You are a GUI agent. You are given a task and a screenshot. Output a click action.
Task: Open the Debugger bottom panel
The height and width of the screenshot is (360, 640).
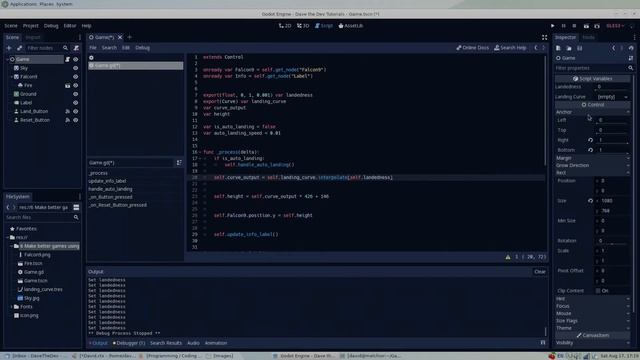[x=129, y=343]
